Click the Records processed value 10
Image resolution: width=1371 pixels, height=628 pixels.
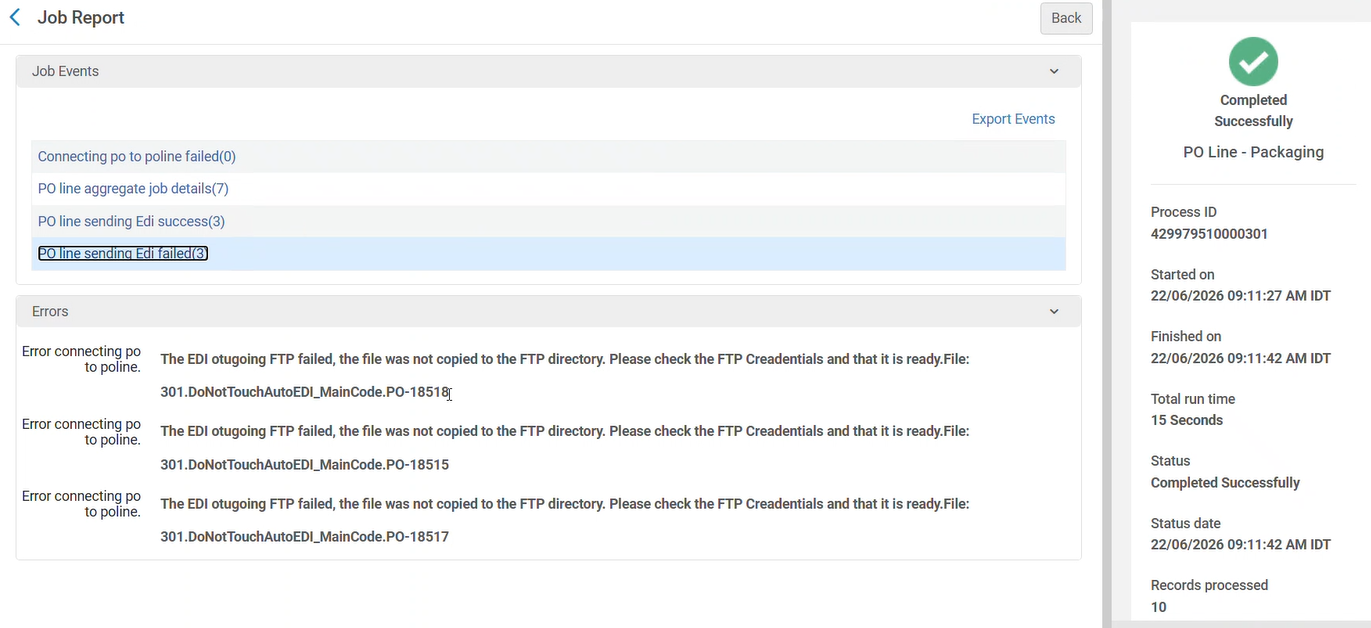point(1159,607)
